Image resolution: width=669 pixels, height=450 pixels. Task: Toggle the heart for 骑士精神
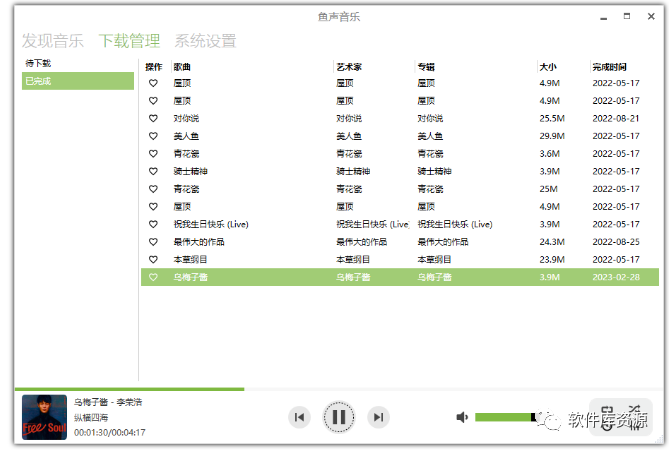point(153,171)
